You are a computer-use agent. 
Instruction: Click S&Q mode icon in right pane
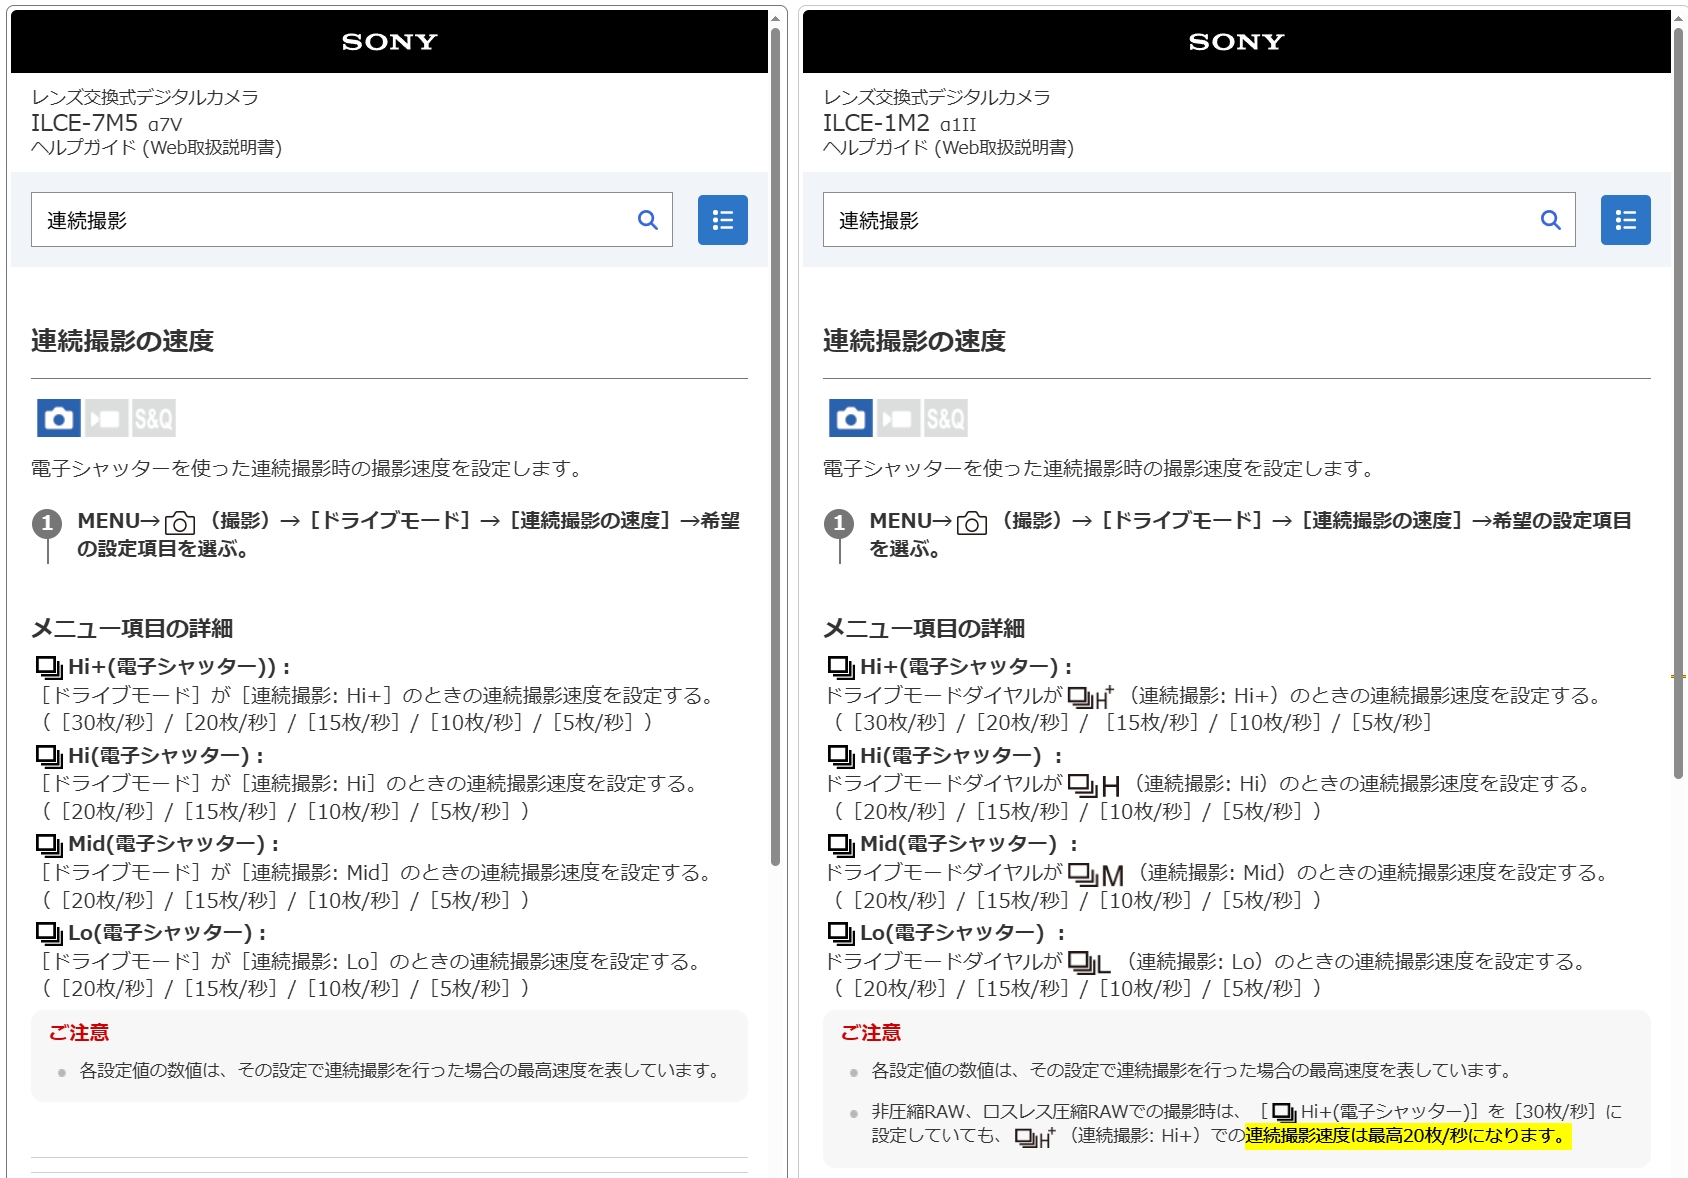945,418
